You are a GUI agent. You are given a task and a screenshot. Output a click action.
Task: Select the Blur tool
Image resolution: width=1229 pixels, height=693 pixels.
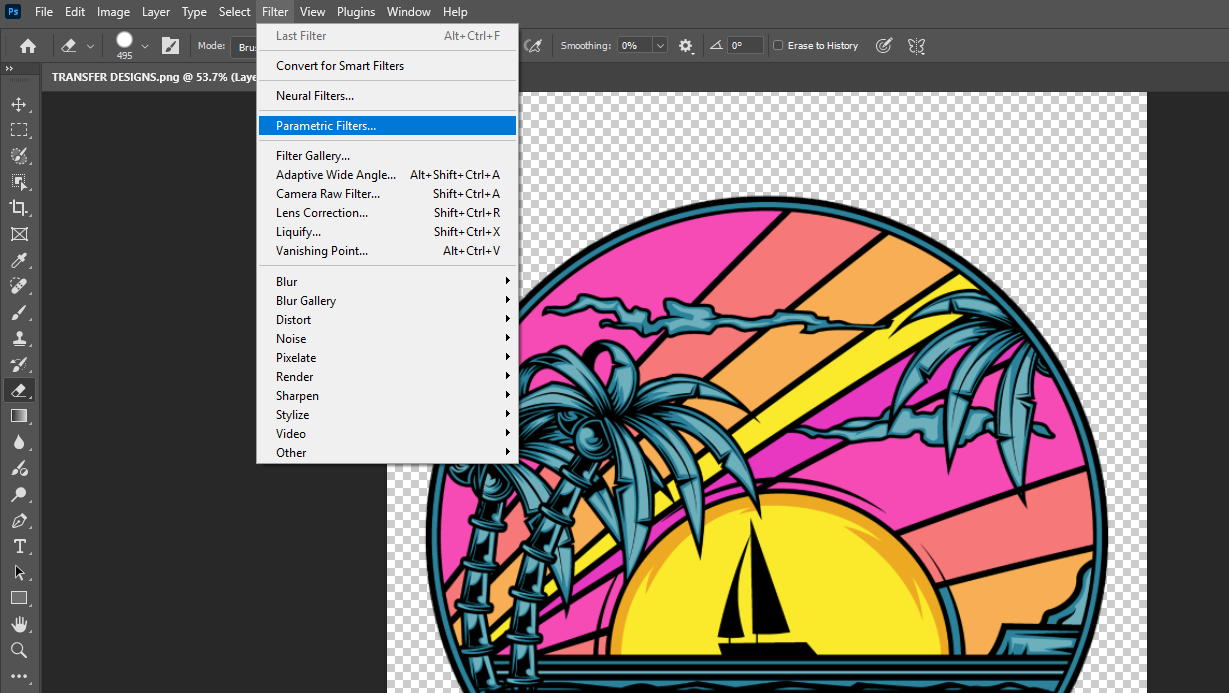19,442
